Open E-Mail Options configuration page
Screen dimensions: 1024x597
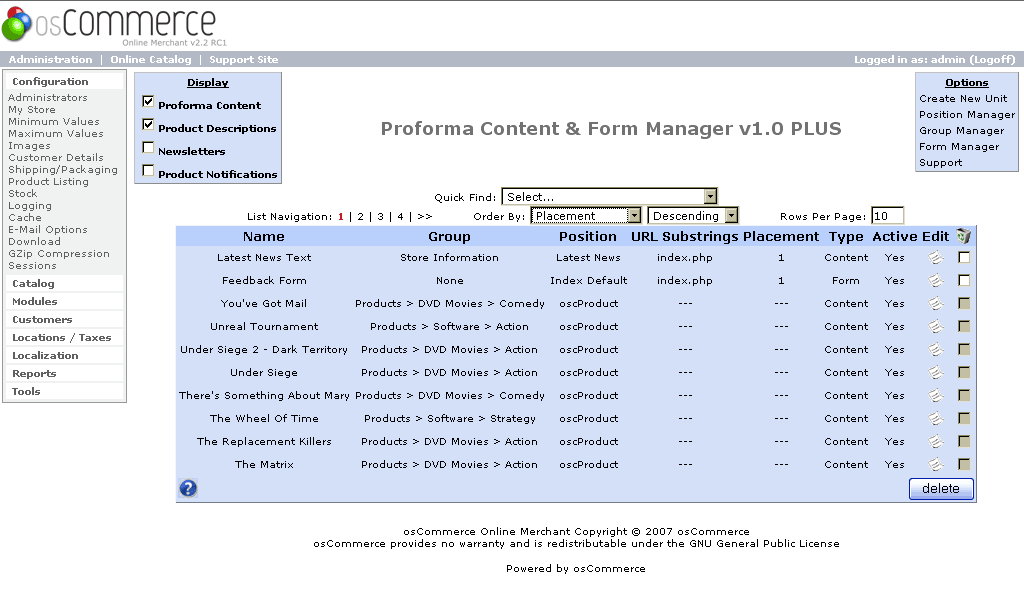point(48,230)
